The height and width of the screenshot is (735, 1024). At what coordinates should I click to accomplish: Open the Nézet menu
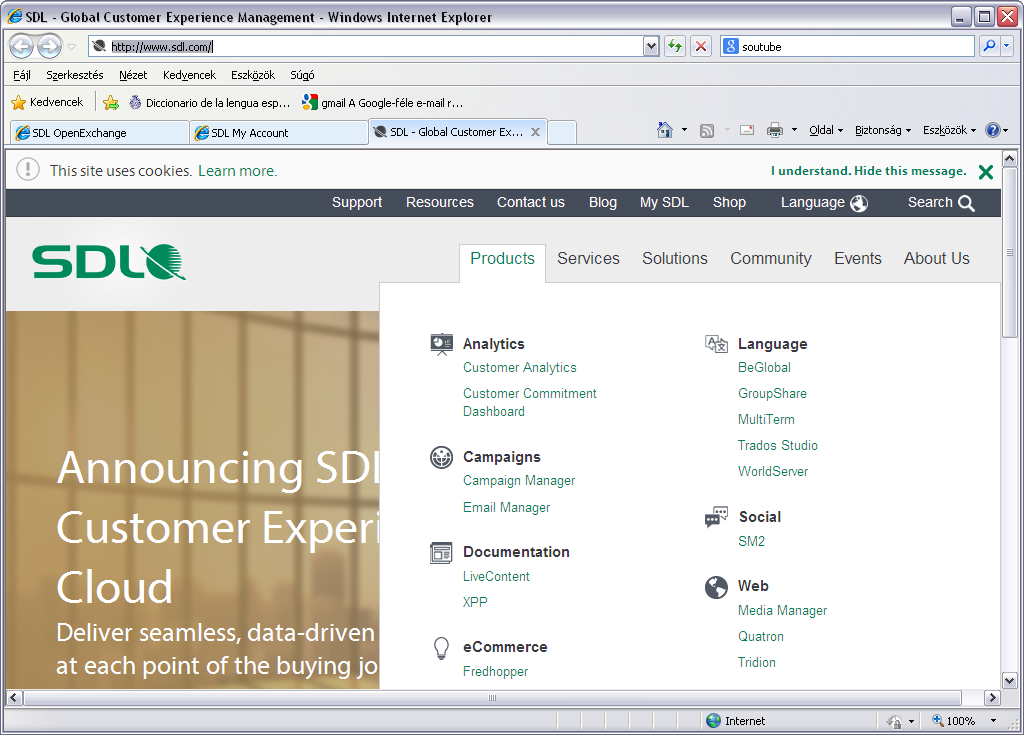tap(133, 75)
